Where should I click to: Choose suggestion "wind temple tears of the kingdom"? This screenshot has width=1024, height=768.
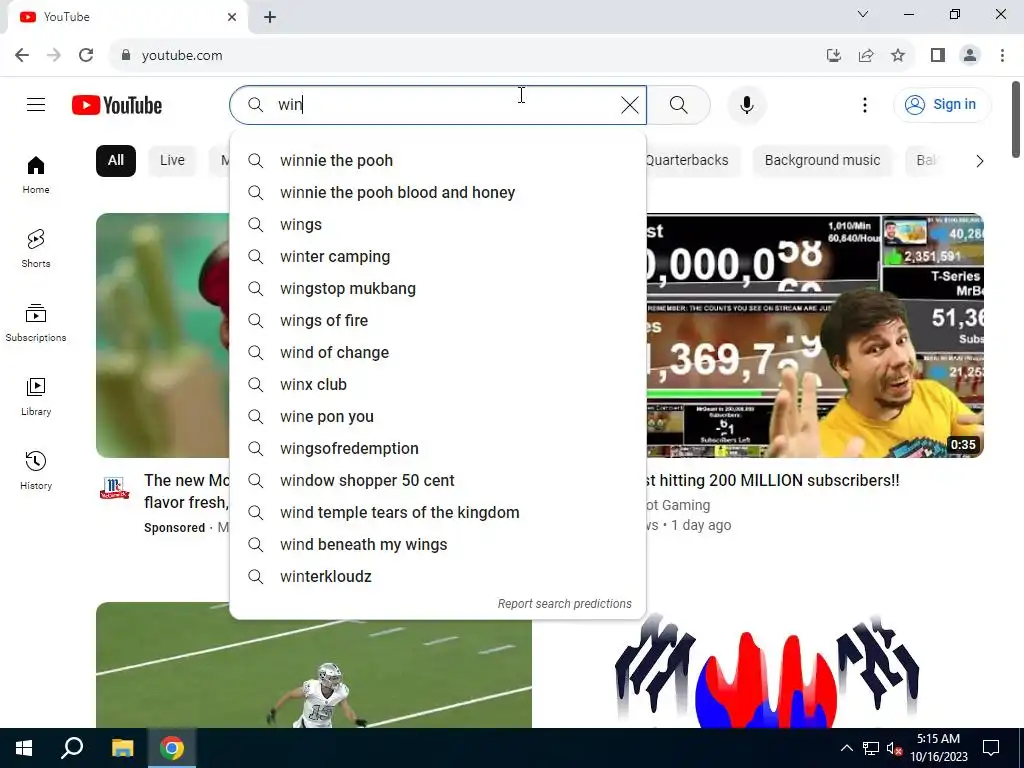pos(438,513)
